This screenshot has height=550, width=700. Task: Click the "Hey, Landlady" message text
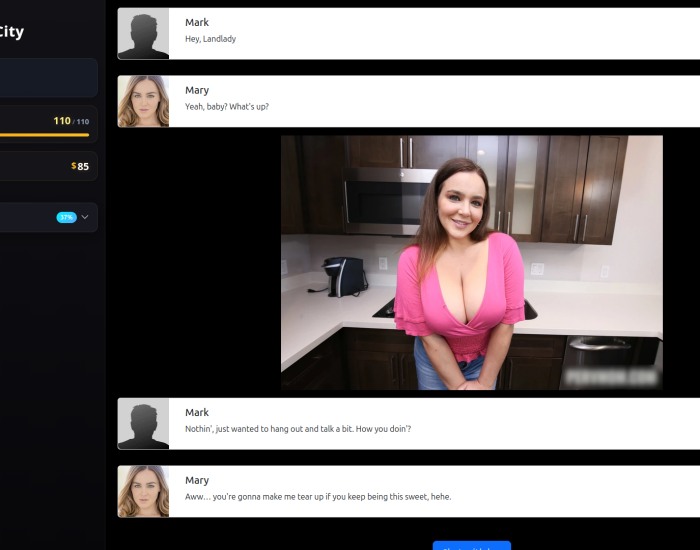point(210,39)
